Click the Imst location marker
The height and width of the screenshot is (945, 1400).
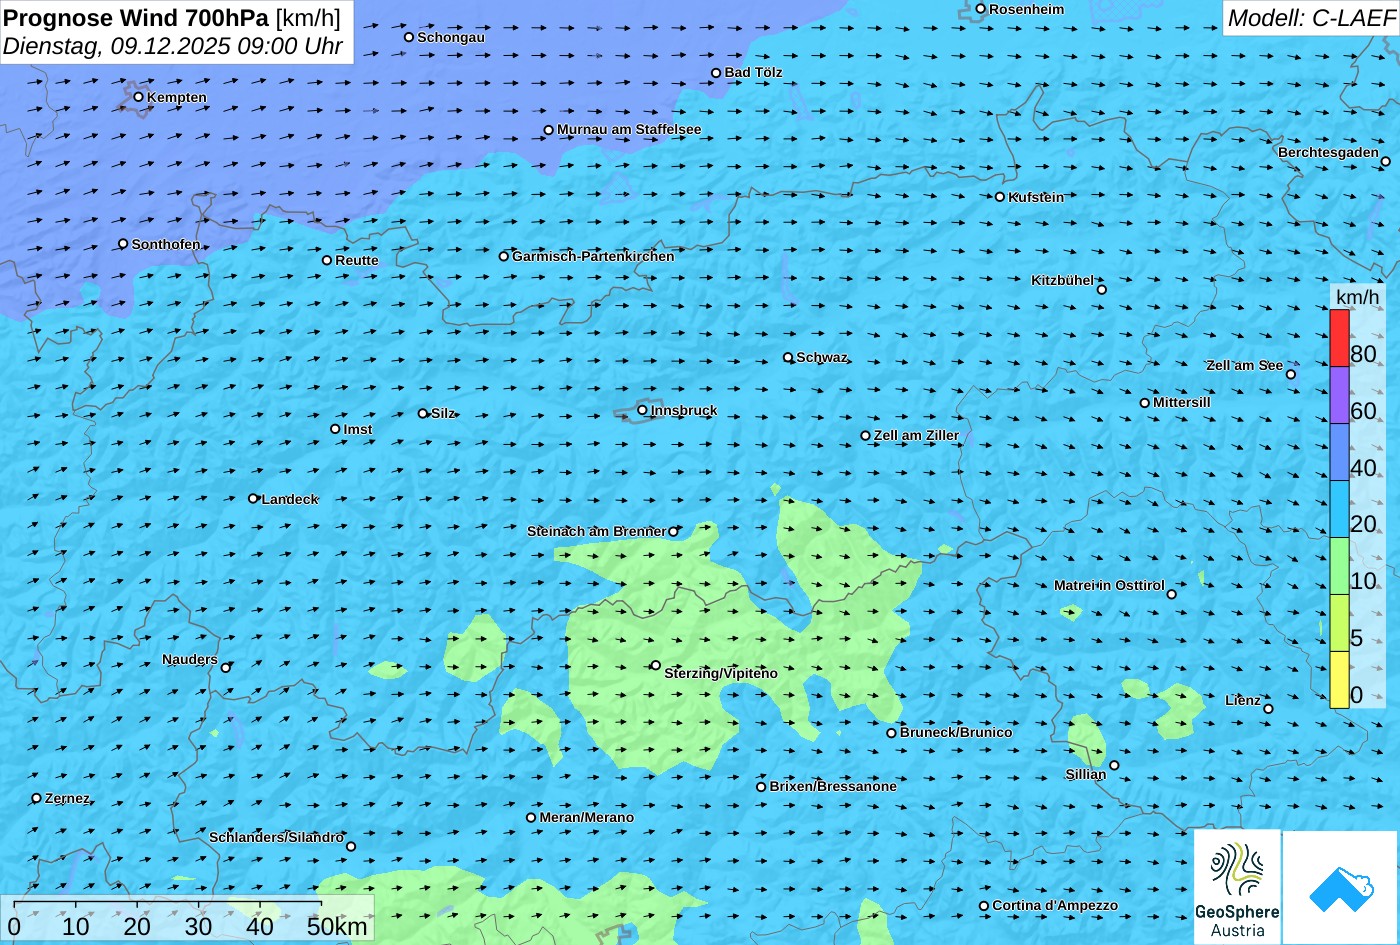click(335, 429)
